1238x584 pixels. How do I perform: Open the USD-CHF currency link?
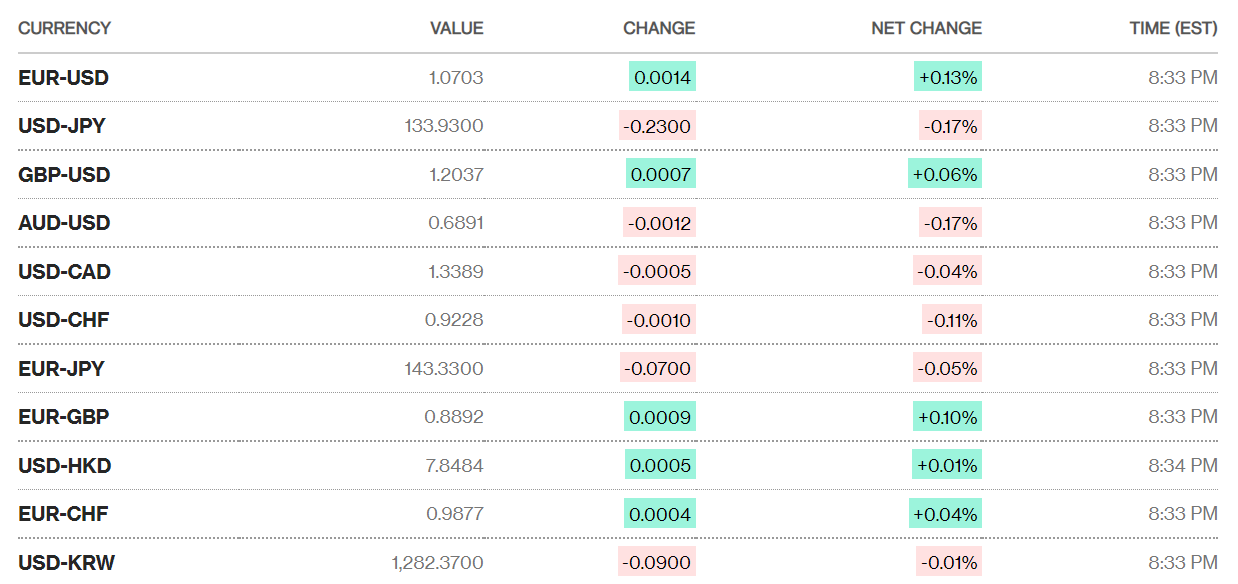pyautogui.click(x=63, y=320)
